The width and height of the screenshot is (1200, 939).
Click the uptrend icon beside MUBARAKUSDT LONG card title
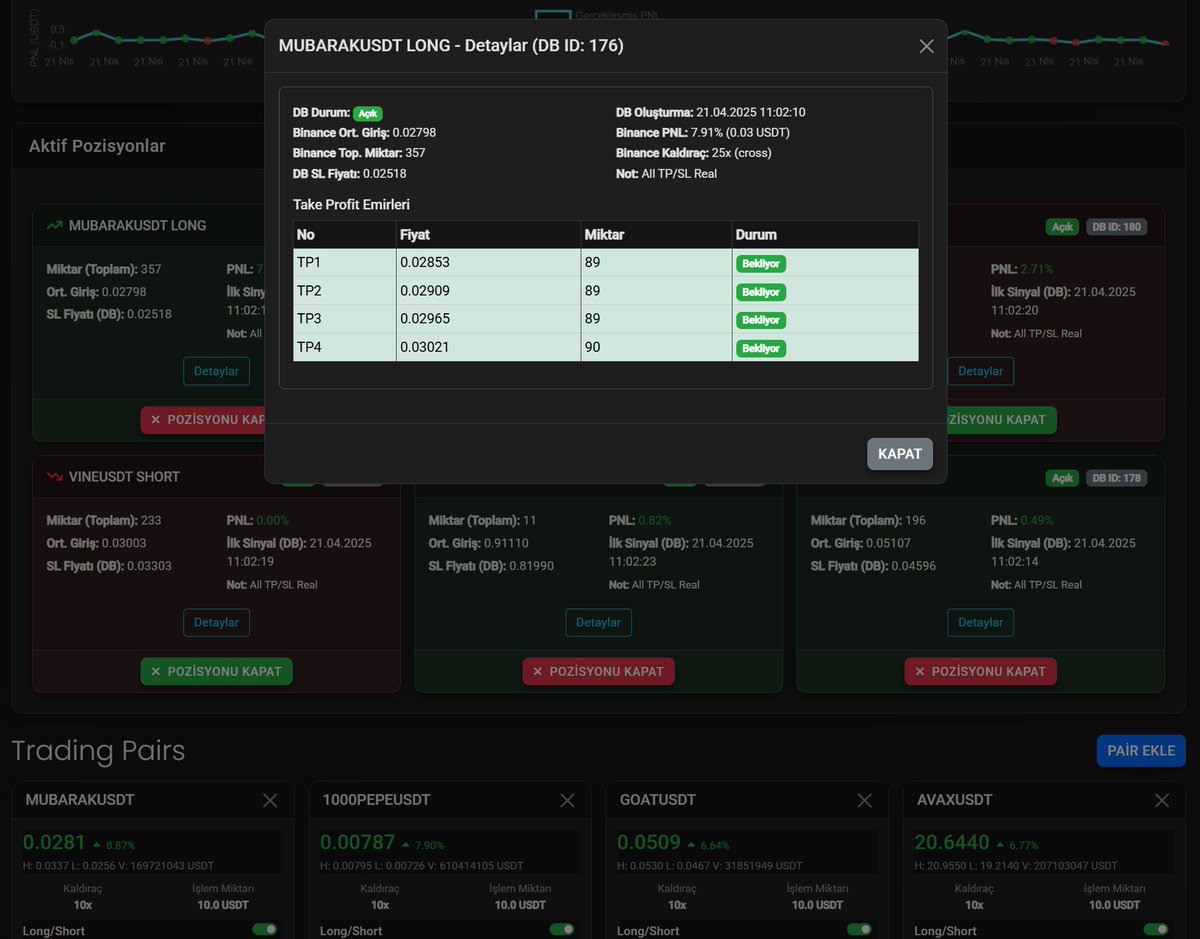click(x=54, y=225)
